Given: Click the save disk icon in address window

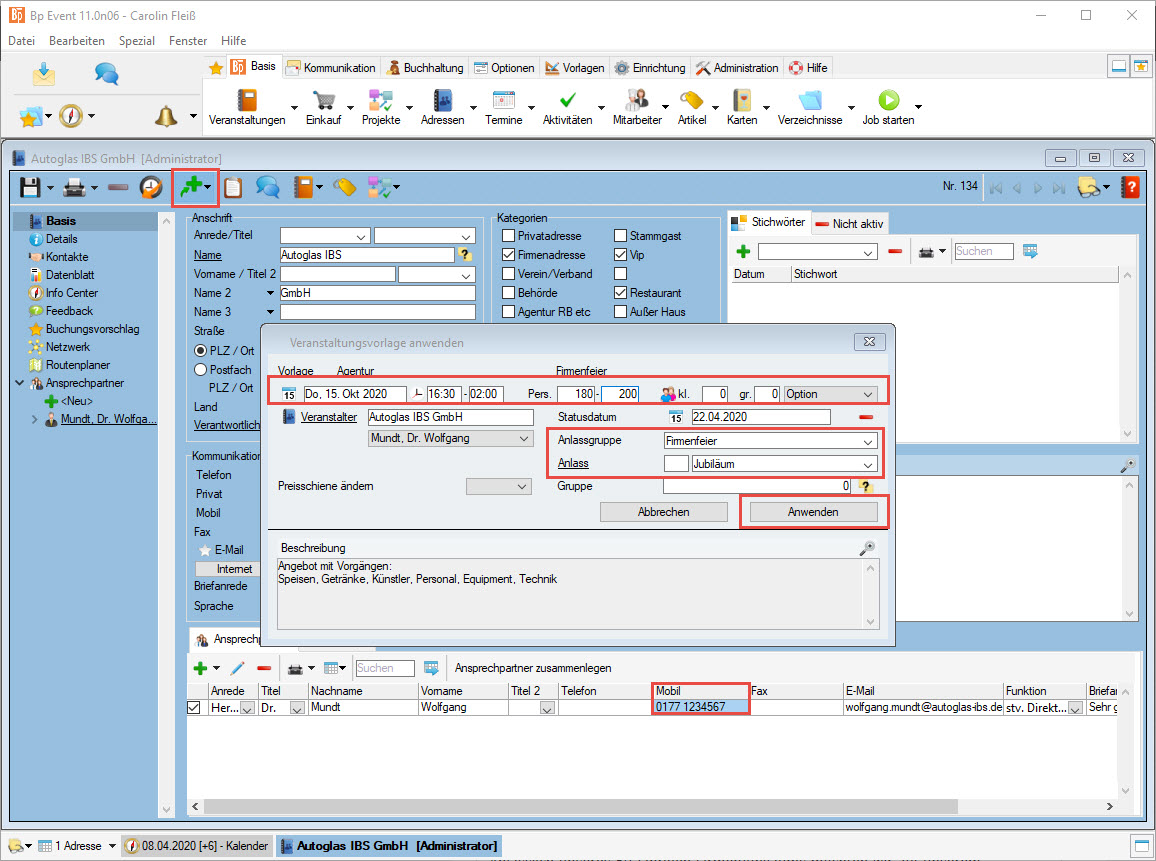Looking at the screenshot, I should [x=30, y=187].
